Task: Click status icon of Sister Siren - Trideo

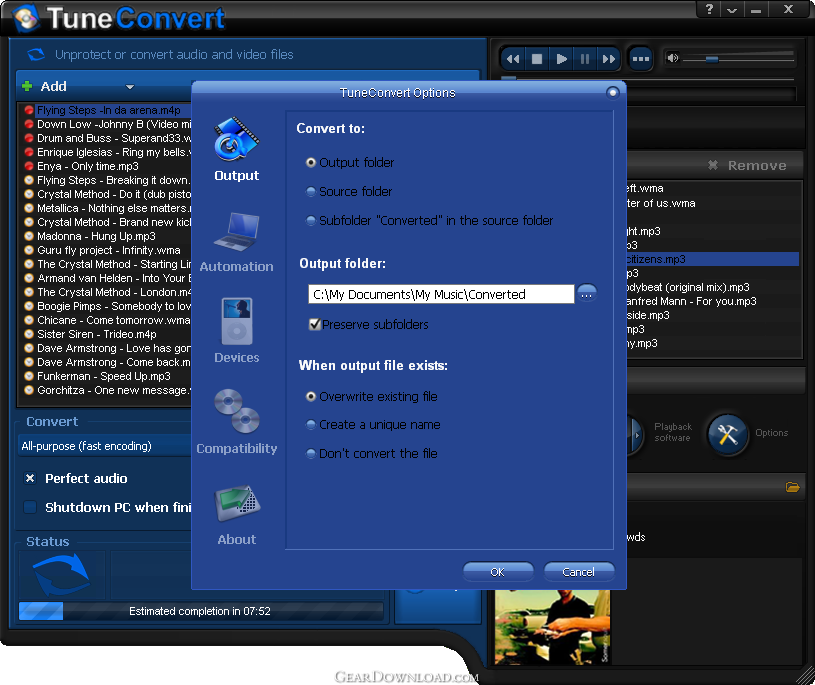Action: point(29,334)
